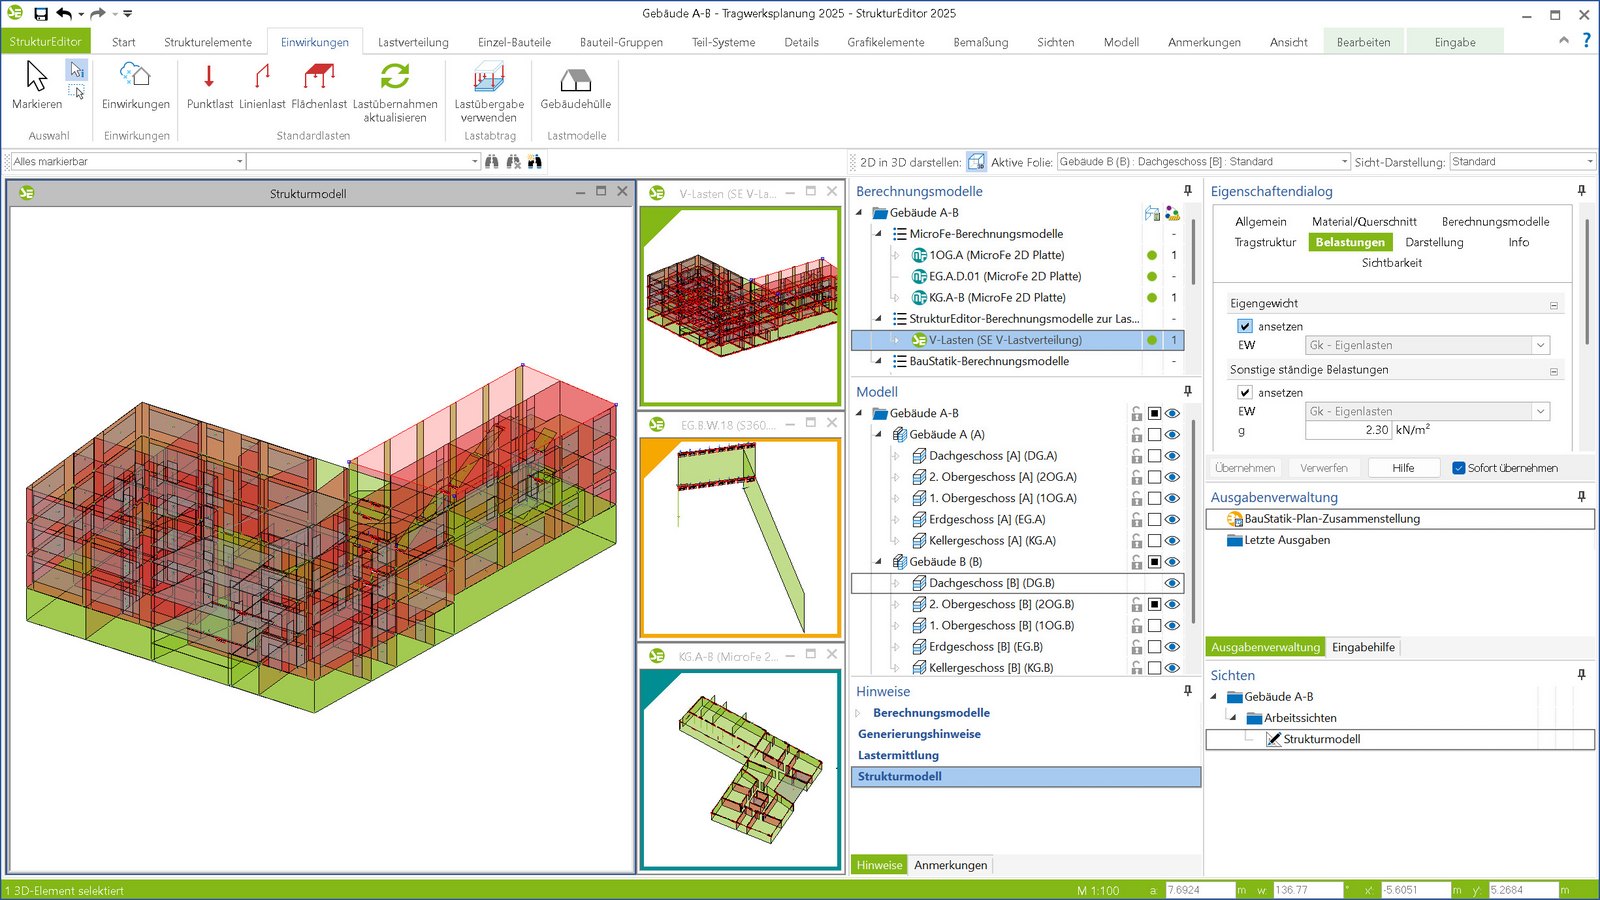Open the Darstellung properties tab
The height and width of the screenshot is (900, 1600).
[1433, 242]
